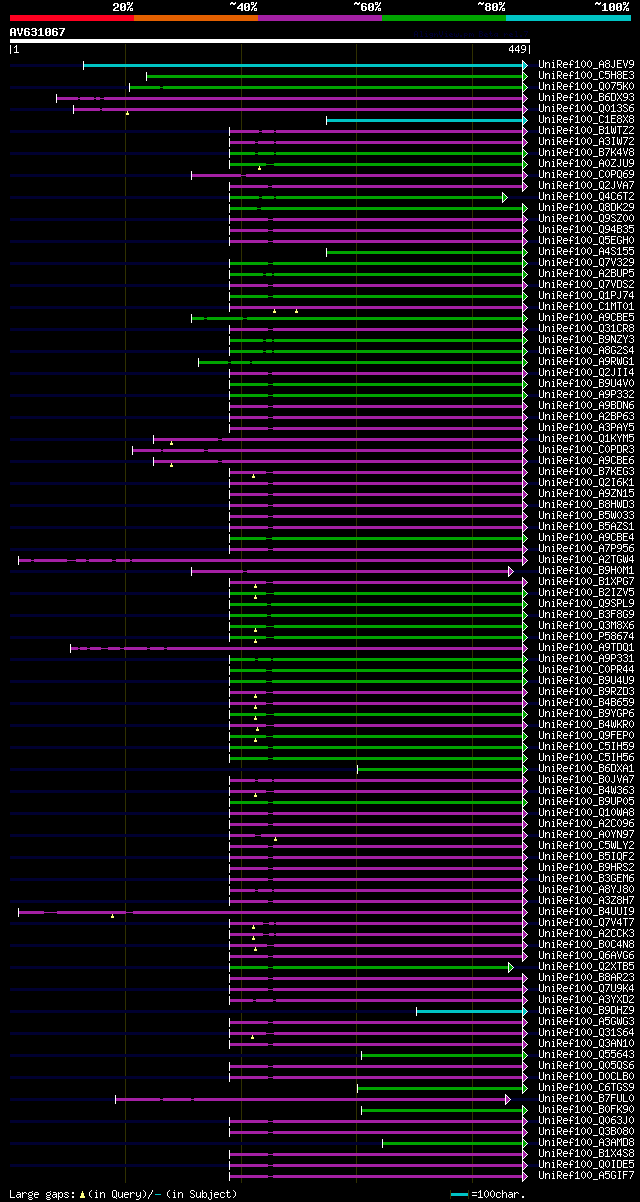Open the UniRef100_A9RWG1 entry
640x1202 pixels.
[x=586, y=362]
